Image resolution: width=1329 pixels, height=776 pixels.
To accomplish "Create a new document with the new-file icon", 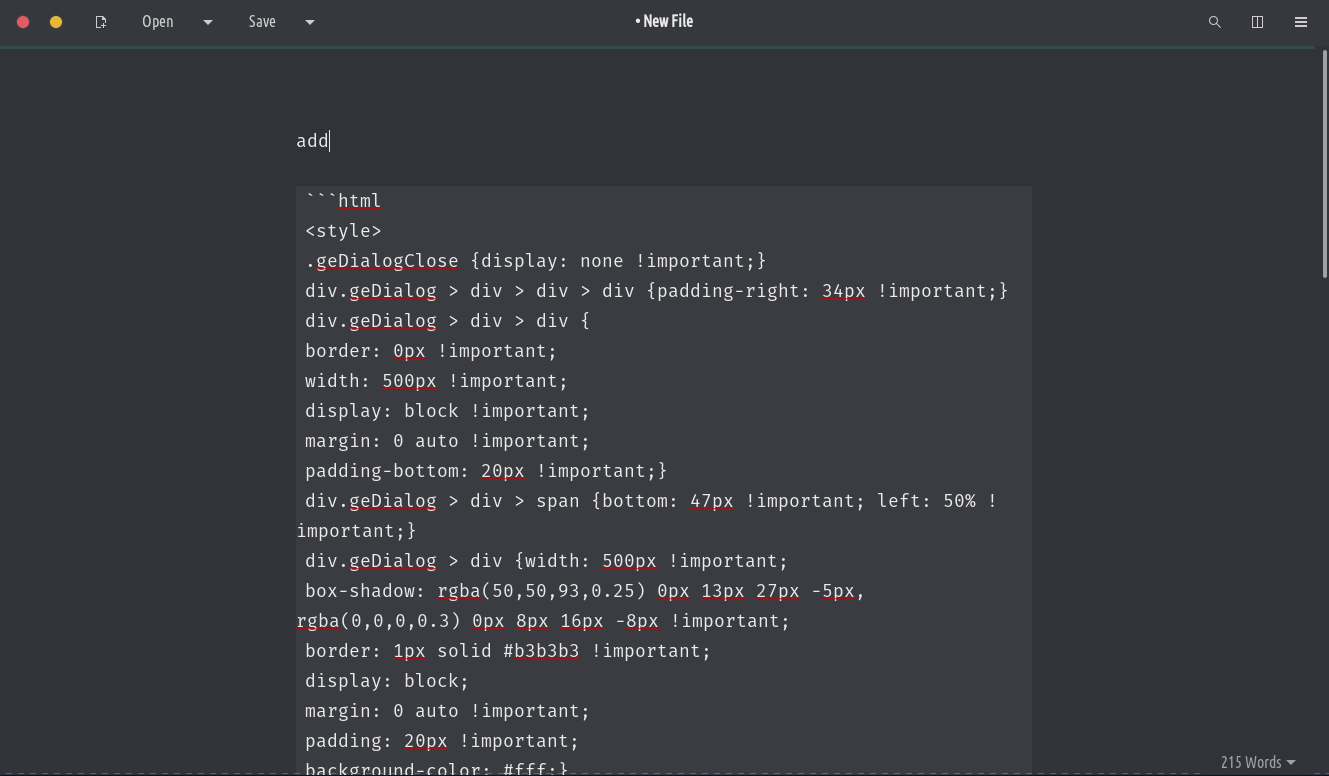I will click(101, 22).
